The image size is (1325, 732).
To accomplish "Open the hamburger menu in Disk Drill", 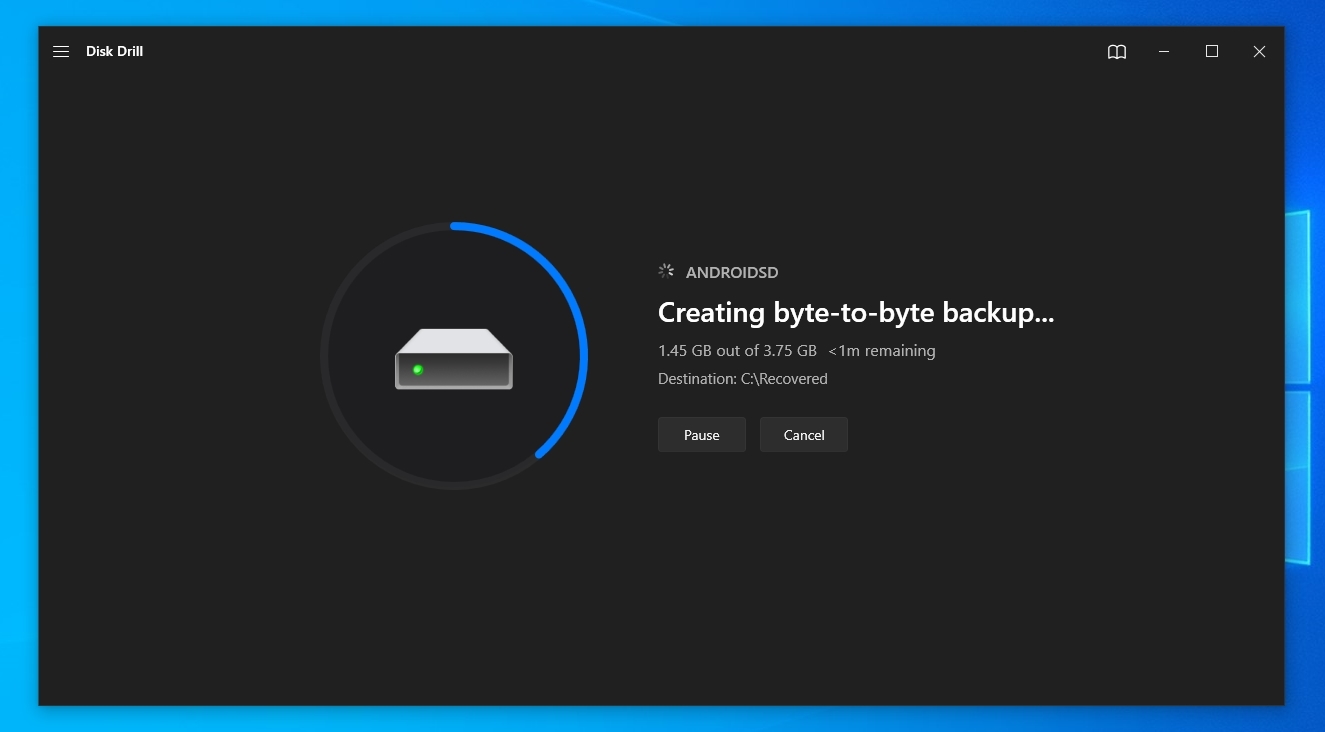I will tap(61, 52).
